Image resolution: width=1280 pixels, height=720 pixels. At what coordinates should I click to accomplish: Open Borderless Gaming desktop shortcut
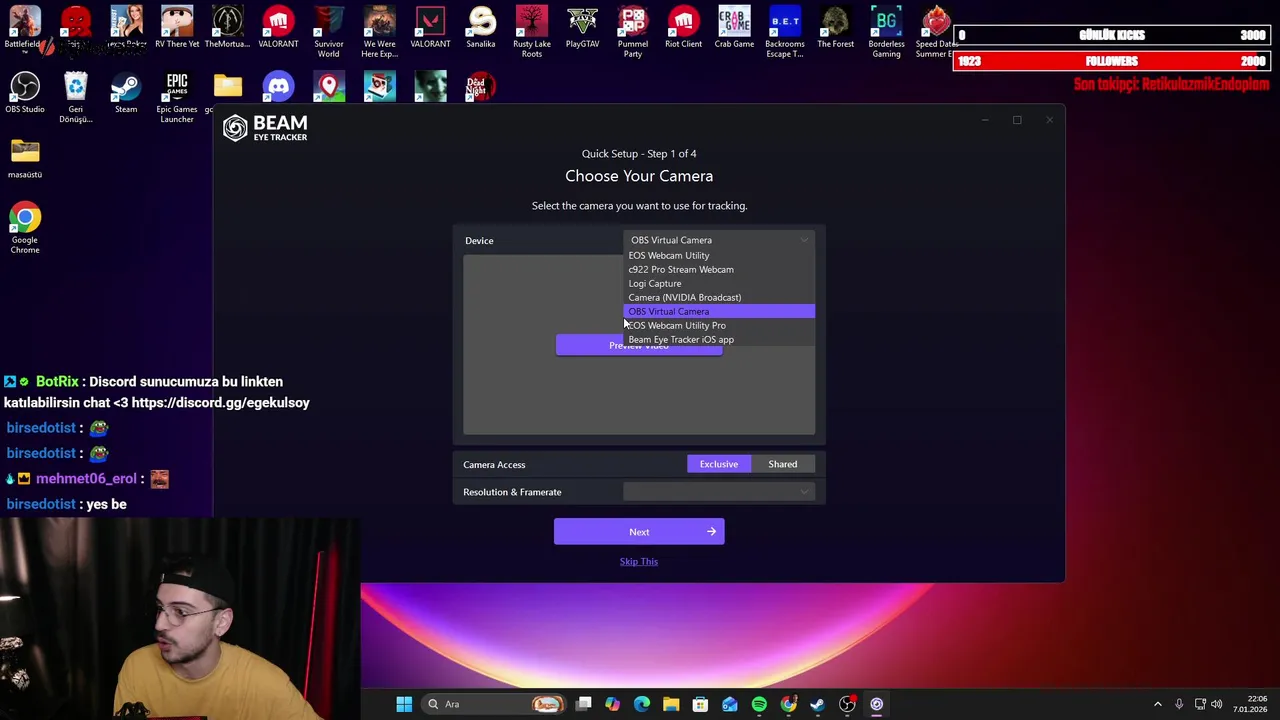pyautogui.click(x=886, y=32)
